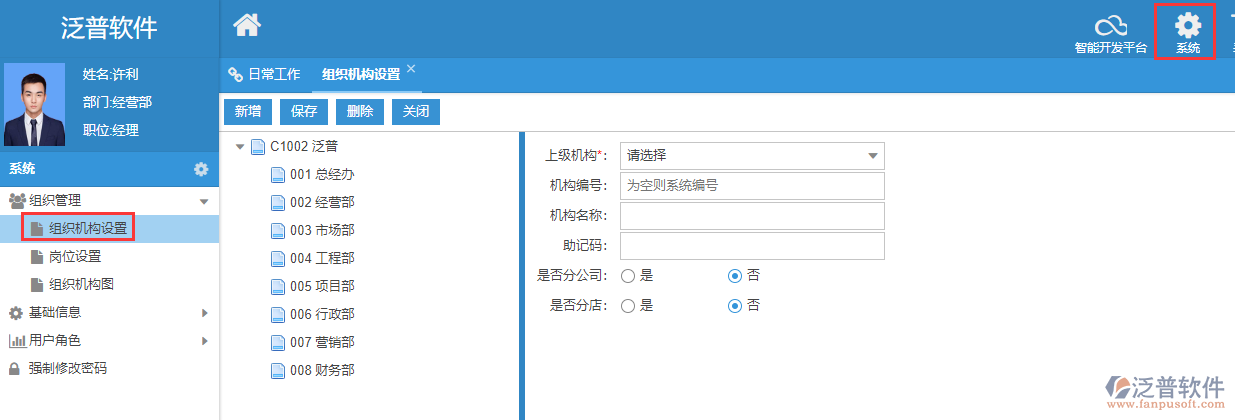The height and width of the screenshot is (420, 1235).
Task: Click the user avatar photo
Action: point(35,105)
